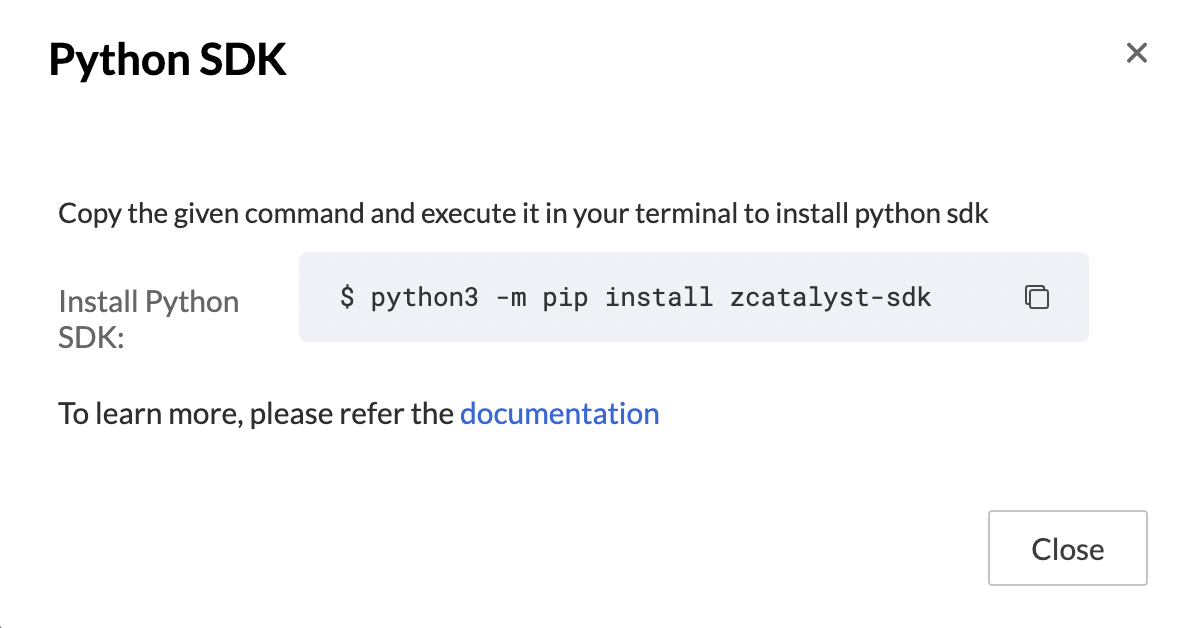Viewport: 1184px width, 628px height.
Task: Dismiss the dialog with the X icon
Action: (1136, 53)
